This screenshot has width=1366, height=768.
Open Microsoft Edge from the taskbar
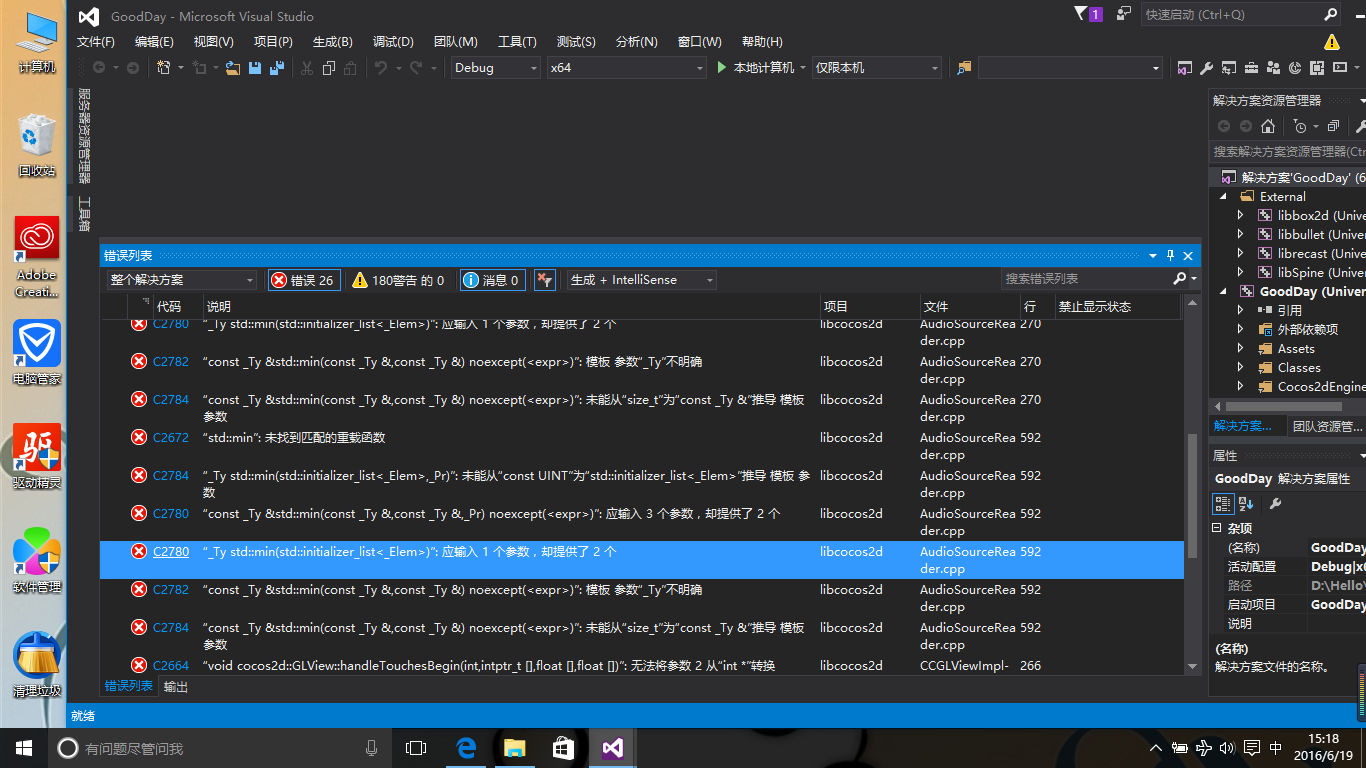pos(466,747)
